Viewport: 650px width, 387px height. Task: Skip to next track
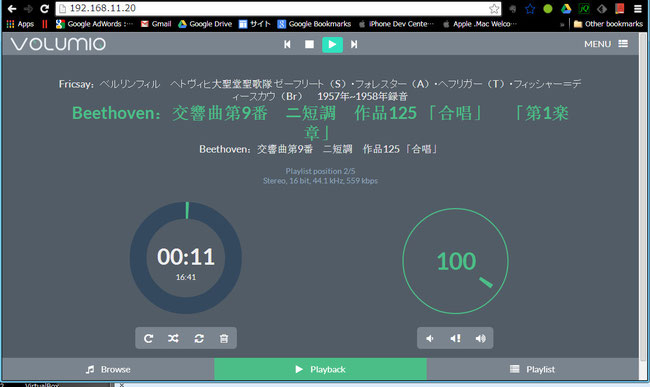354,44
